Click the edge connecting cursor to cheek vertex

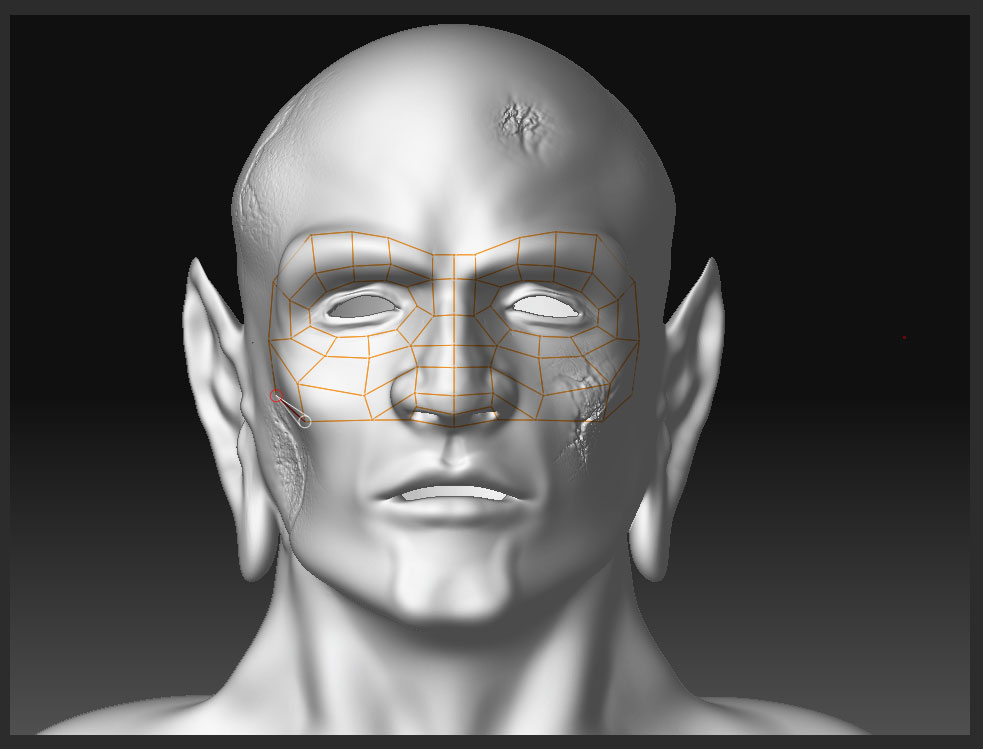(291, 408)
